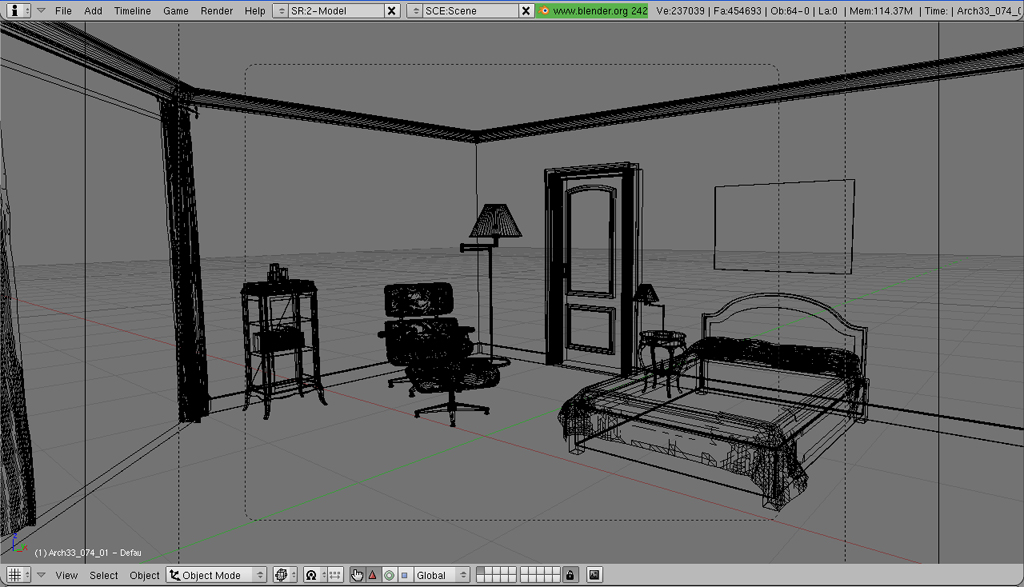Open the Game menu
This screenshot has height=587, width=1024.
[x=176, y=10]
